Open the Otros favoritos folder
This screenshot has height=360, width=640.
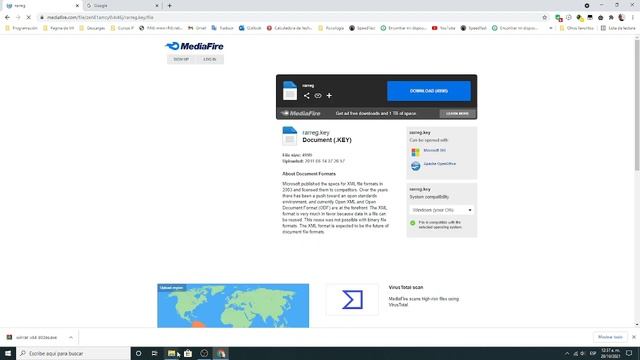point(577,28)
